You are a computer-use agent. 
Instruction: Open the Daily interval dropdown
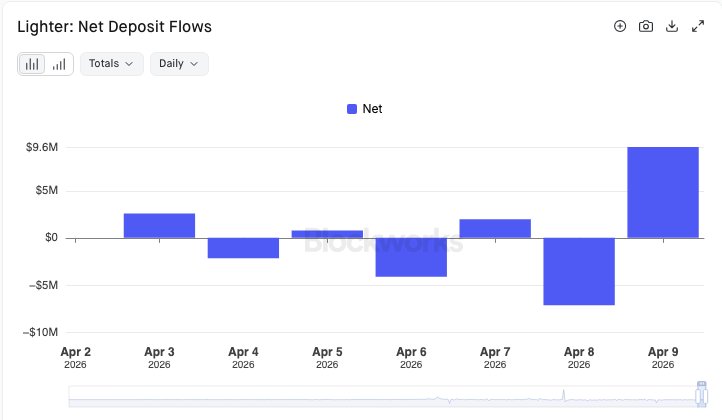click(179, 64)
